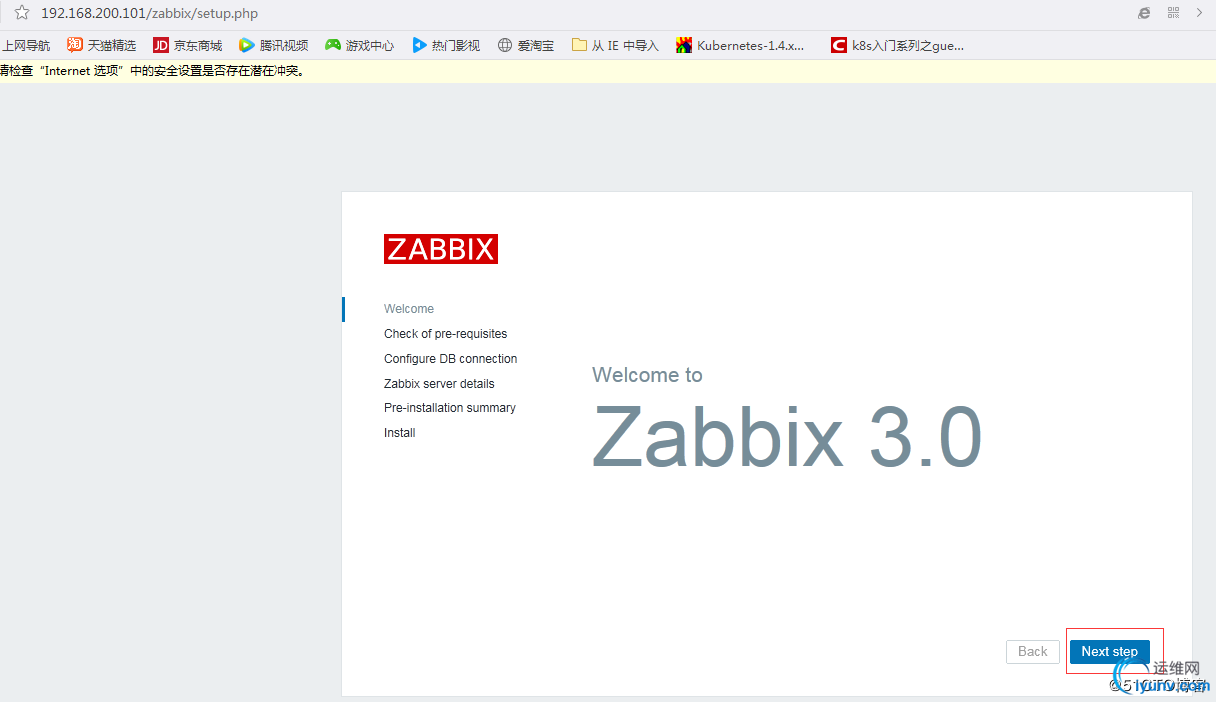Viewport: 1216px width, 702px height.
Task: Open the 天猫精选 bookmark icon
Action: click(x=75, y=45)
